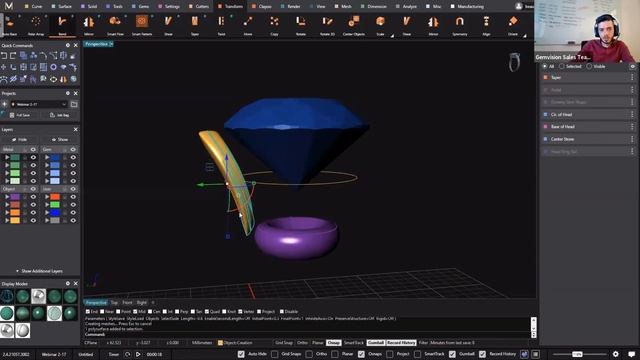Select the Twist tool

(x=221, y=25)
